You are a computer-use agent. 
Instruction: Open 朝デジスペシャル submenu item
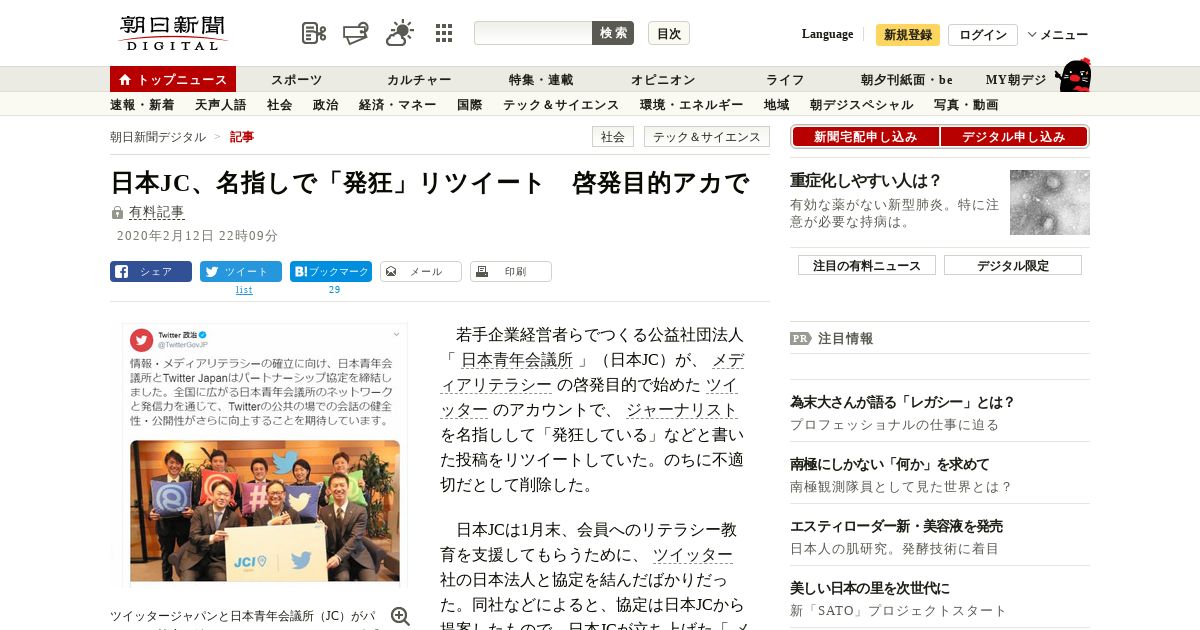click(861, 104)
